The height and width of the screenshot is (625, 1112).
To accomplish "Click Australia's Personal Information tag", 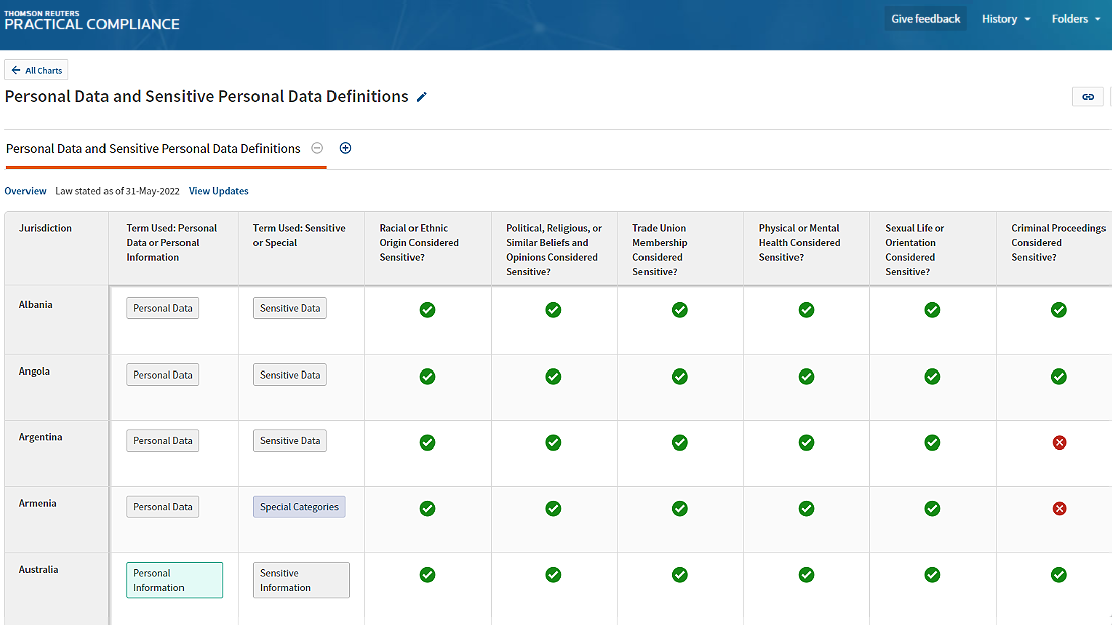I will [174, 580].
